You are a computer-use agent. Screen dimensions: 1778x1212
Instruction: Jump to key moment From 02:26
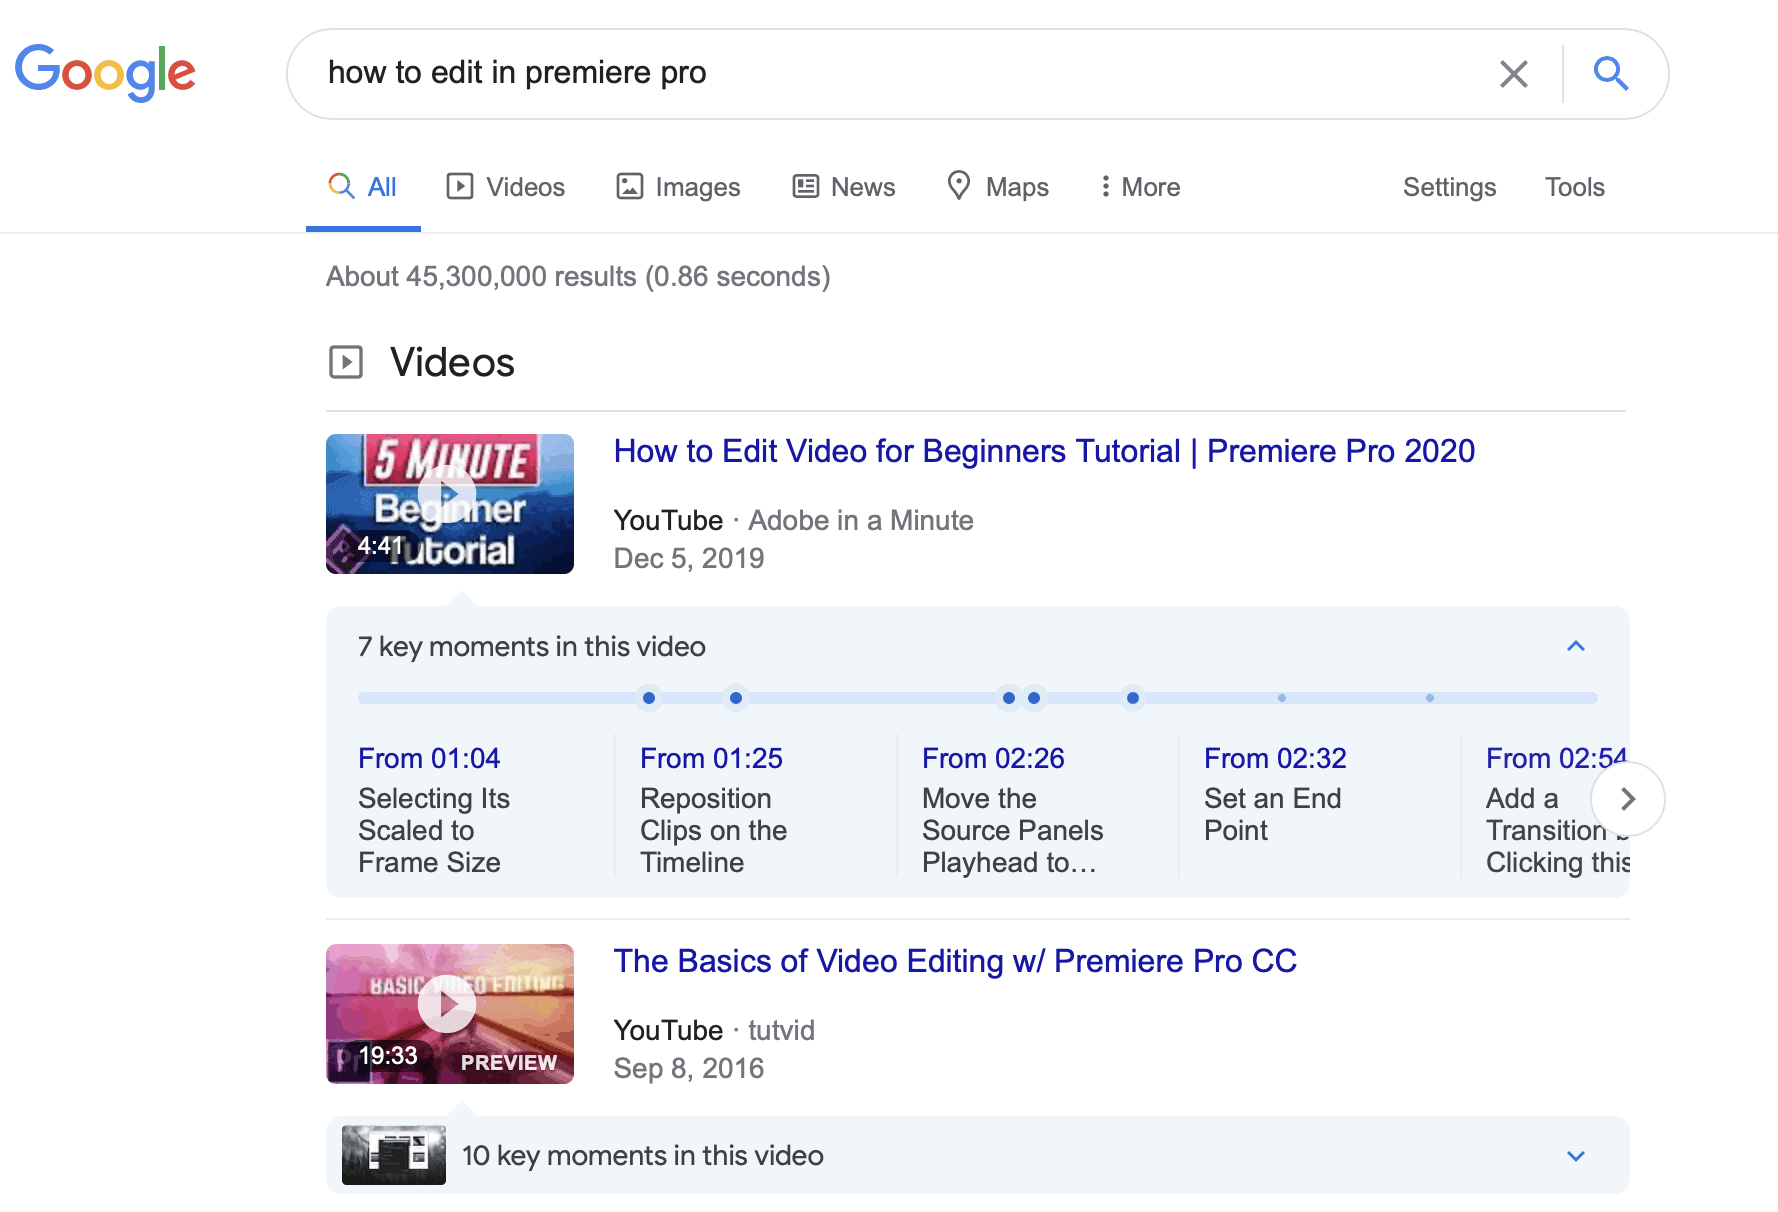[993, 759]
